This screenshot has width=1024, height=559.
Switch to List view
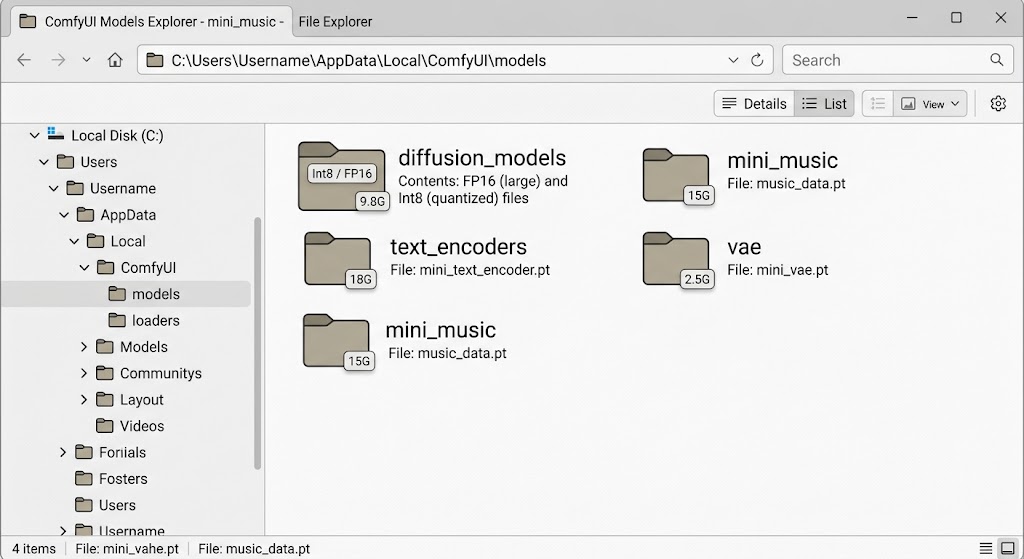click(824, 104)
